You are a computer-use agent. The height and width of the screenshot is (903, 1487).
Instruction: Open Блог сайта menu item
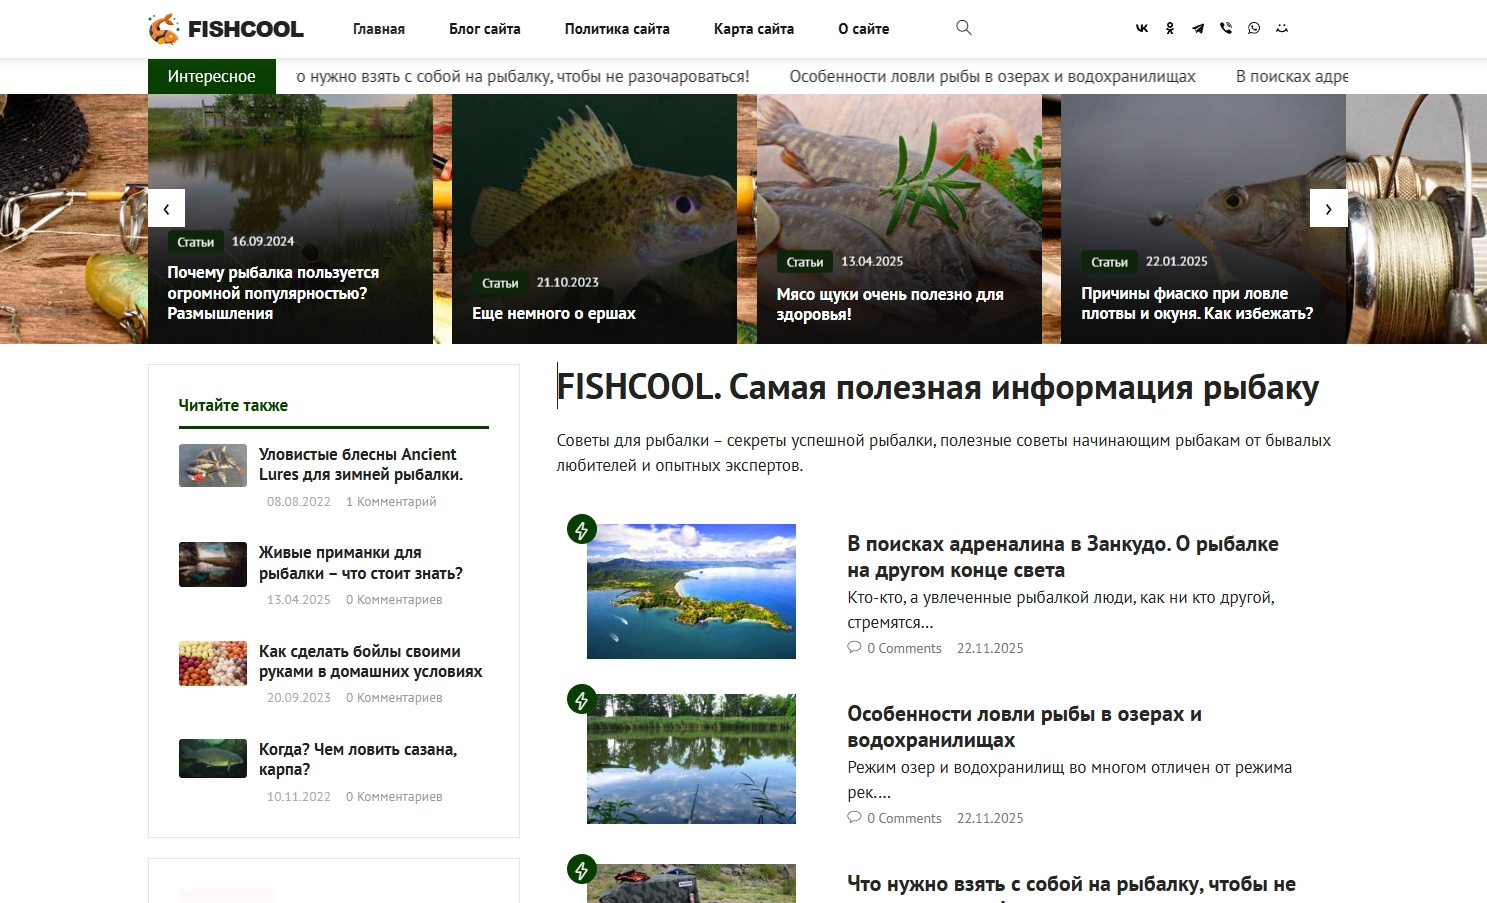[485, 29]
